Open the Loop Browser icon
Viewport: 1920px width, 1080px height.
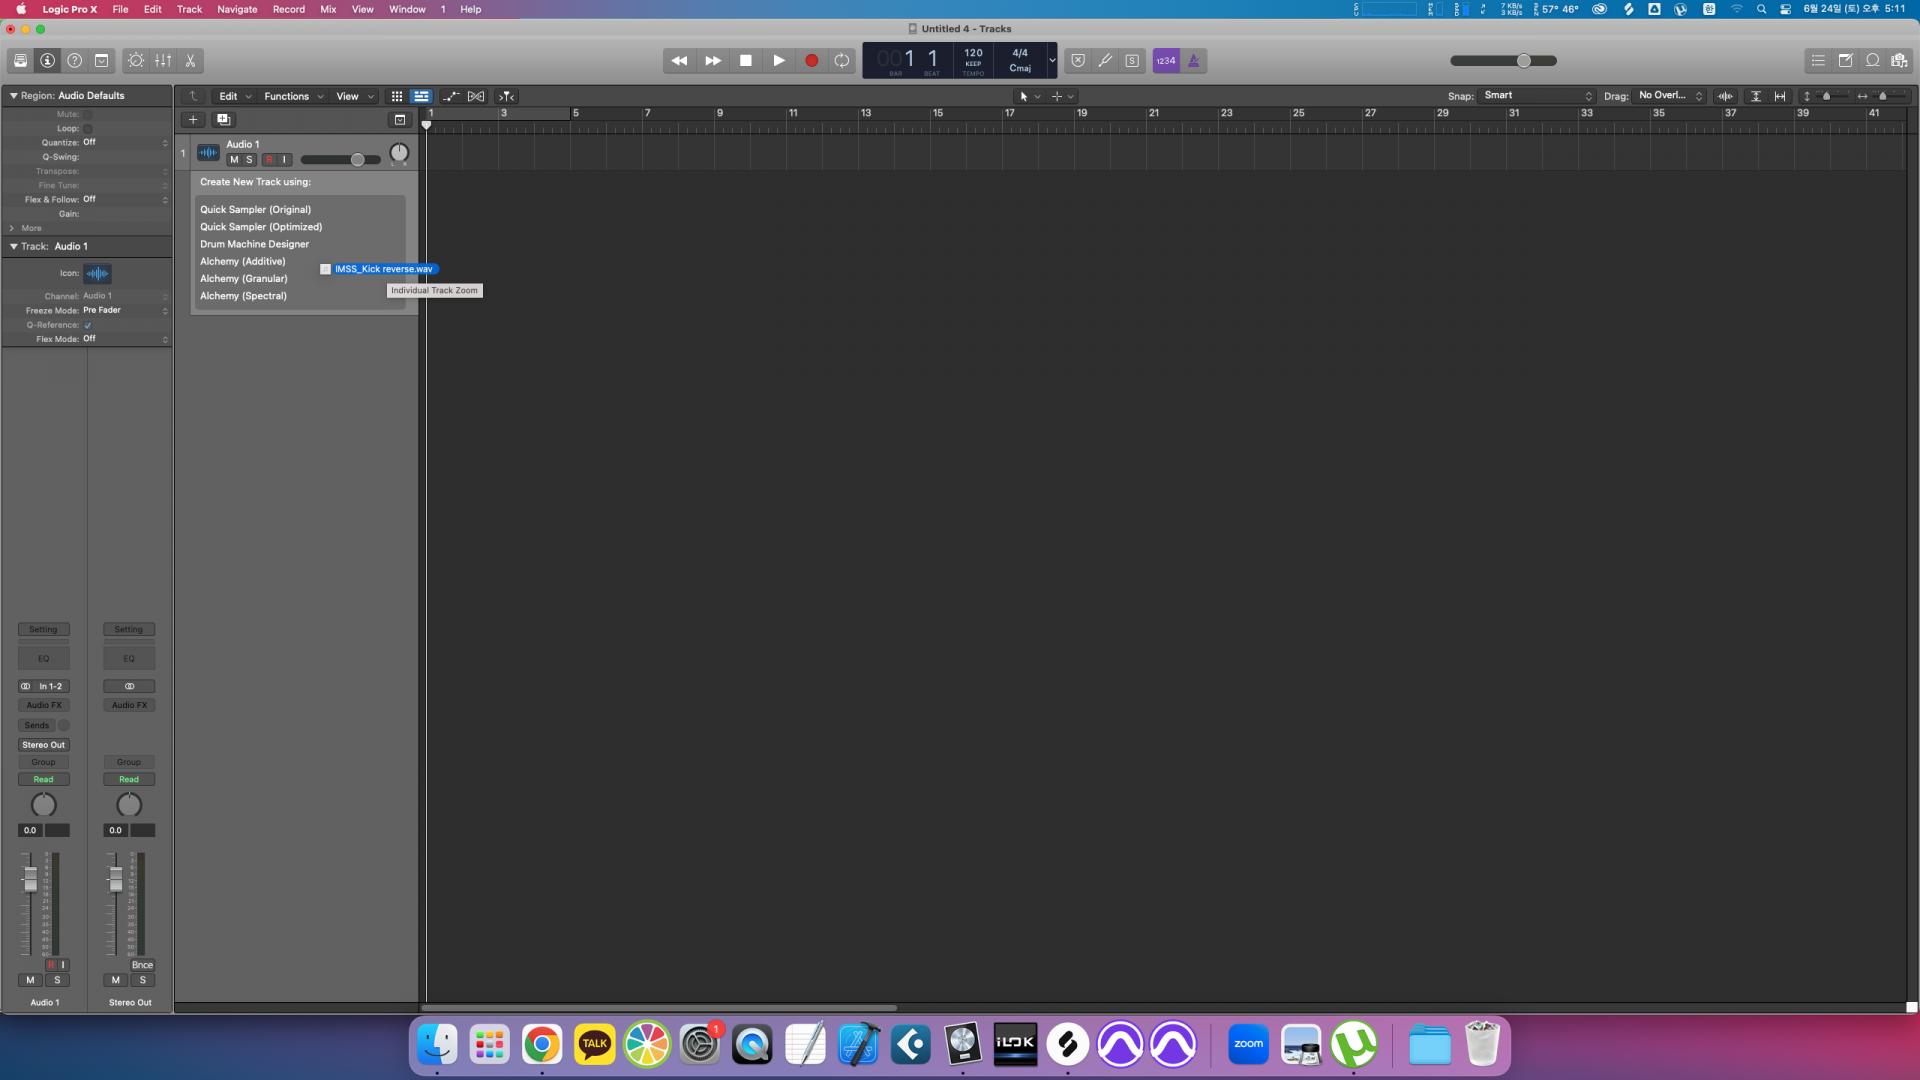pos(1872,61)
